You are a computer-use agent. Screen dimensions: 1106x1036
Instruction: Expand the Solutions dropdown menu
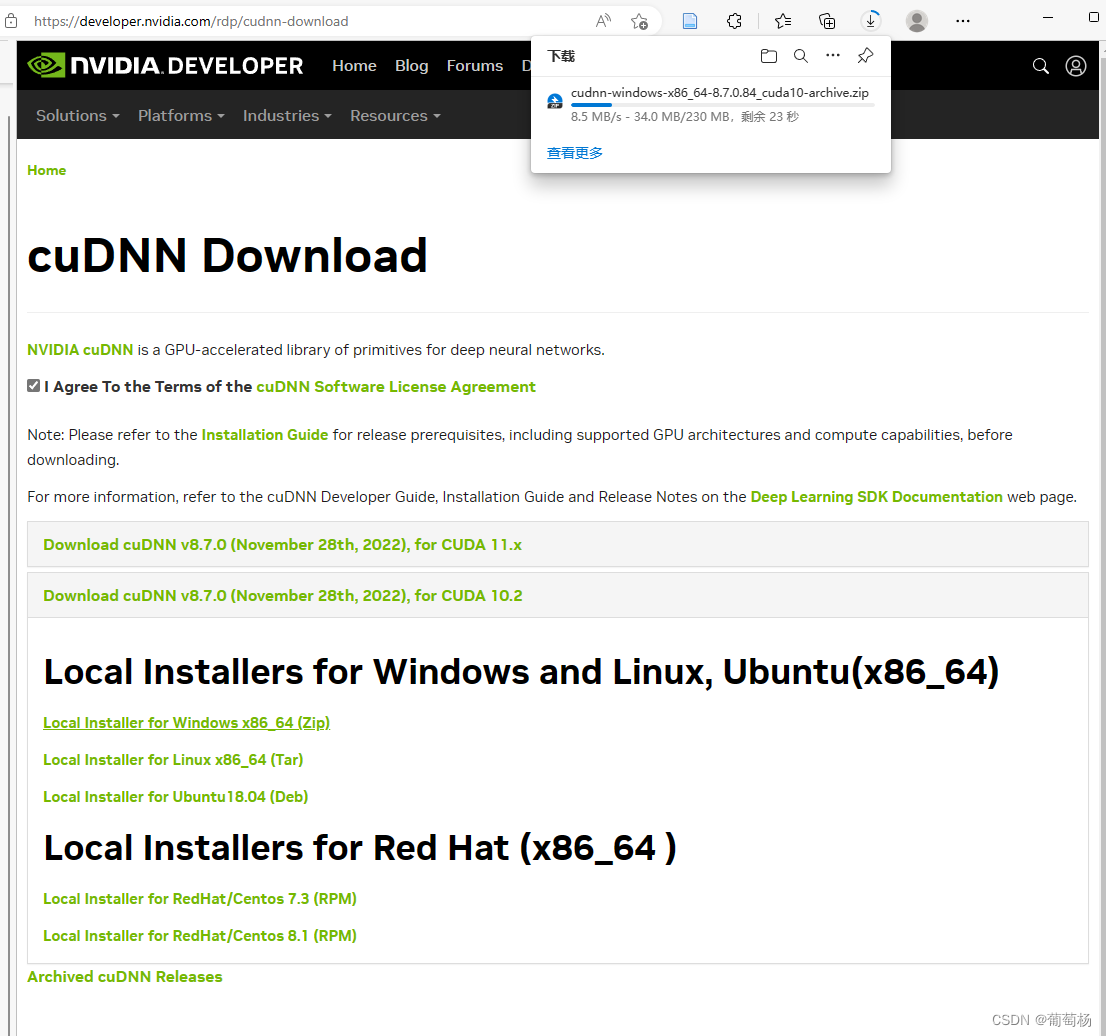(x=77, y=115)
